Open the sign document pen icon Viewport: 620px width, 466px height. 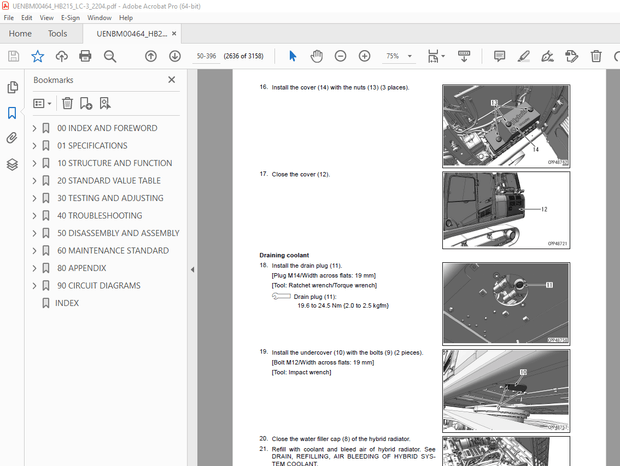[x=547, y=56]
